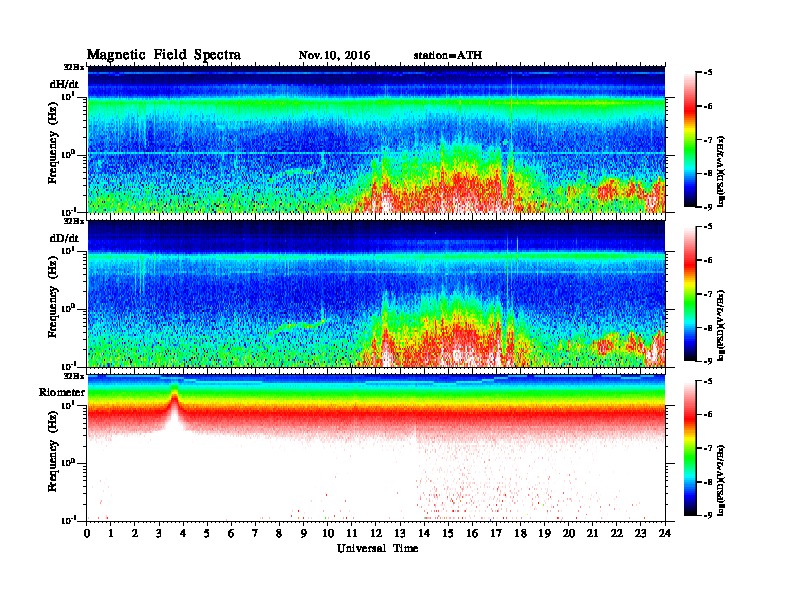Viewport: 792px width, 612px height.
Task: Click the "-8" value on Riometer color scale
Action: [708, 482]
